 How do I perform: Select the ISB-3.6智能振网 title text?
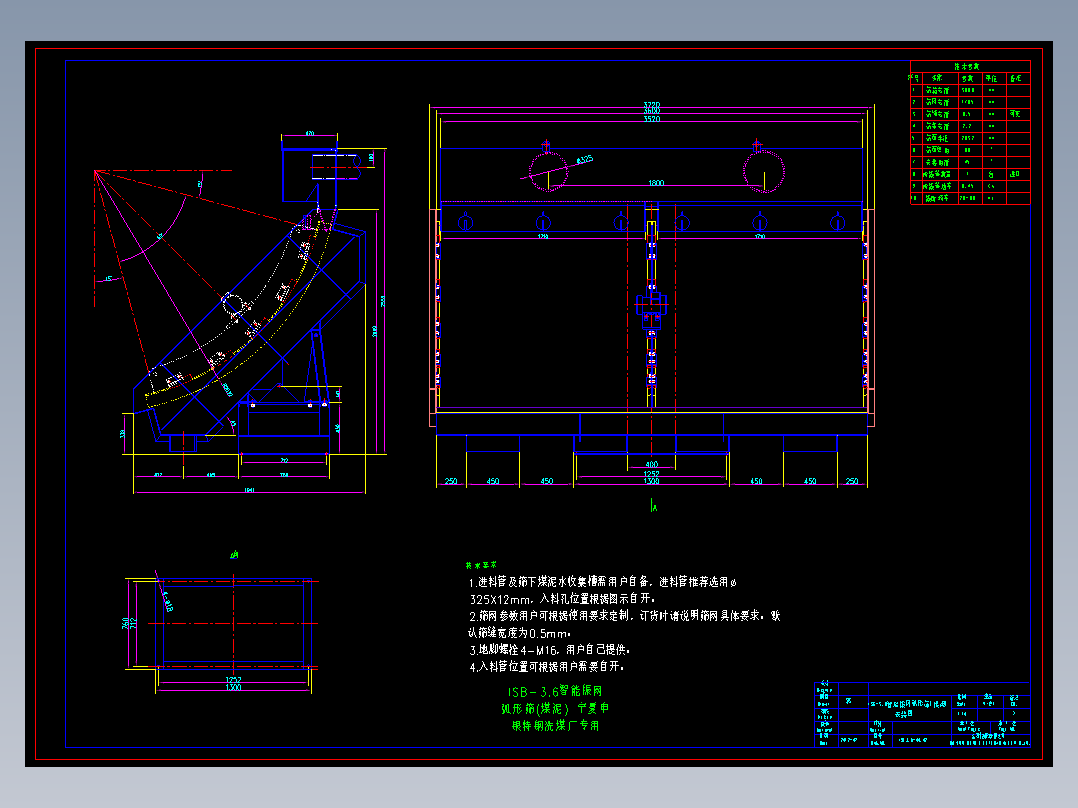click(x=555, y=691)
